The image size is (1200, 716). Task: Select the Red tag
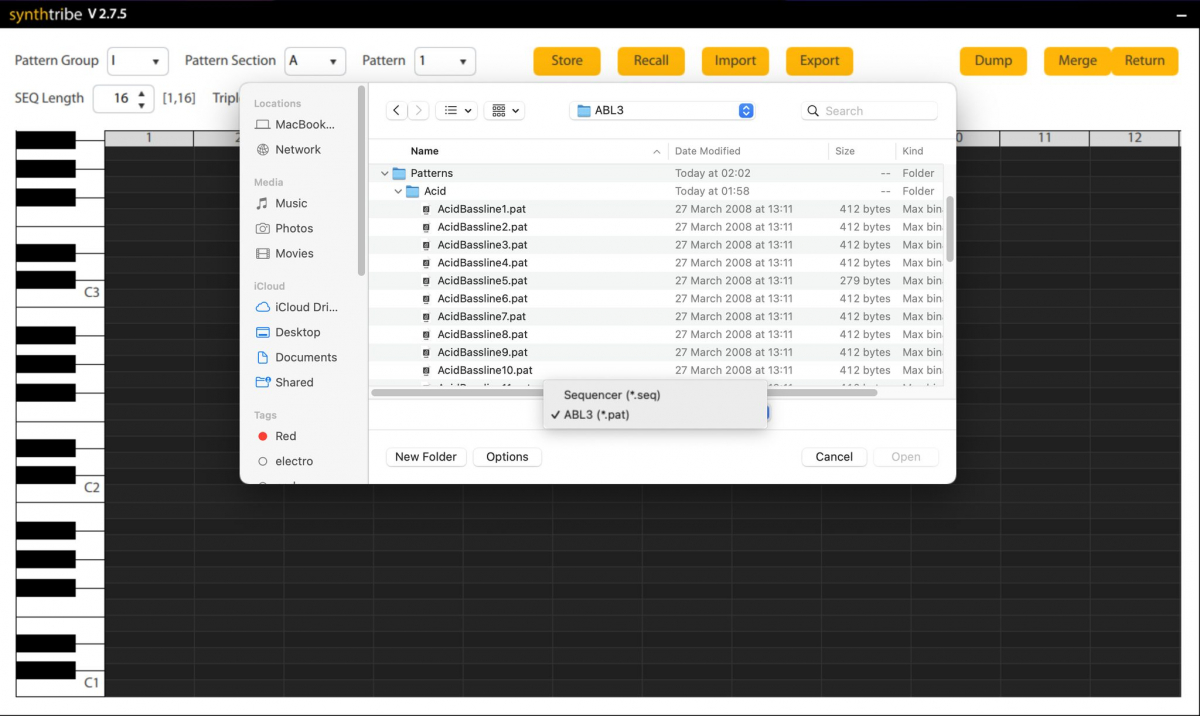(285, 436)
